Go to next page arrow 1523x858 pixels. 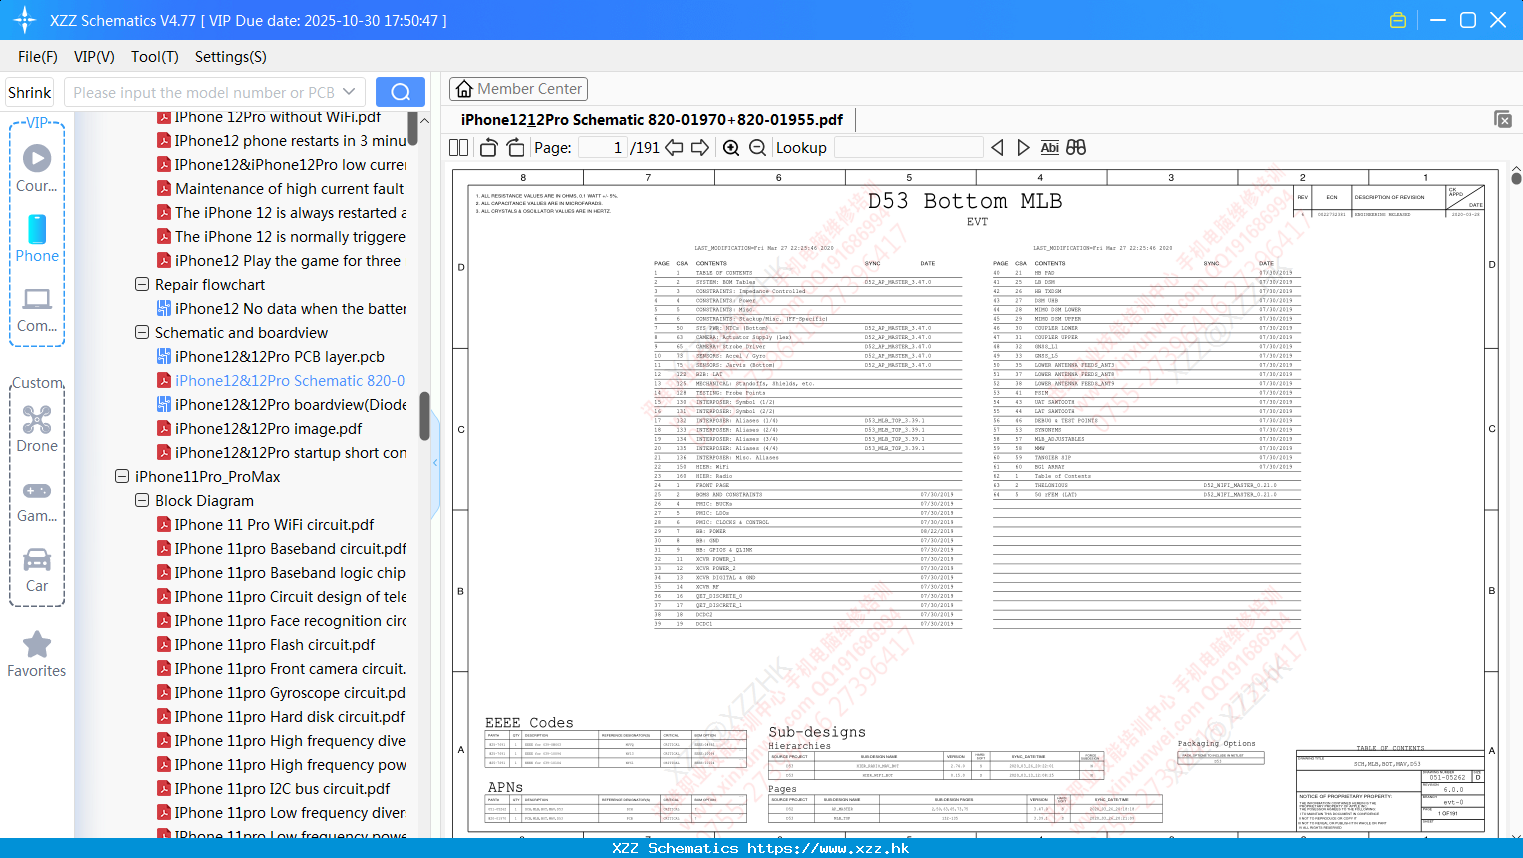700,147
